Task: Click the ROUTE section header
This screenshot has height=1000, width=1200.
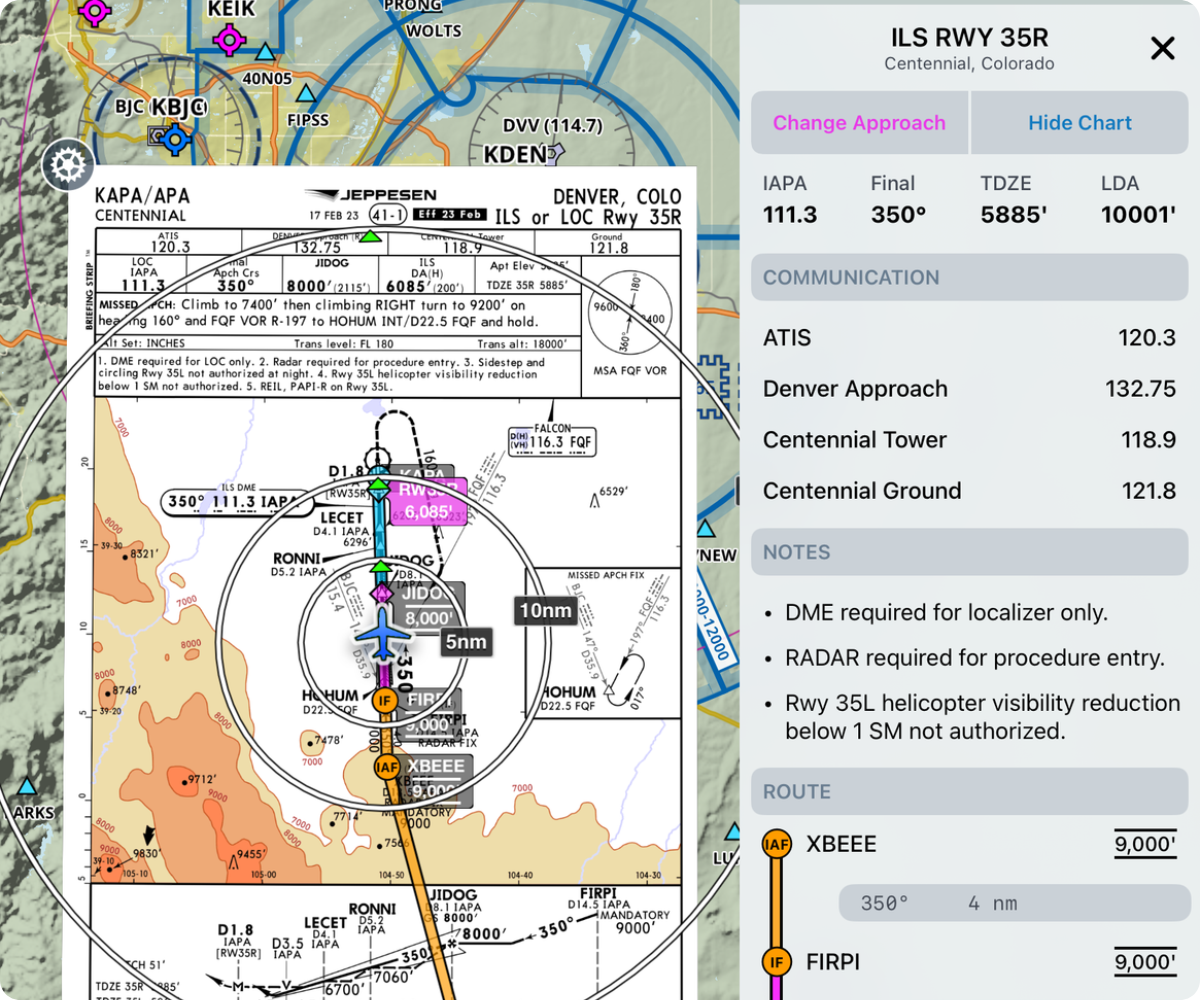Action: (969, 792)
